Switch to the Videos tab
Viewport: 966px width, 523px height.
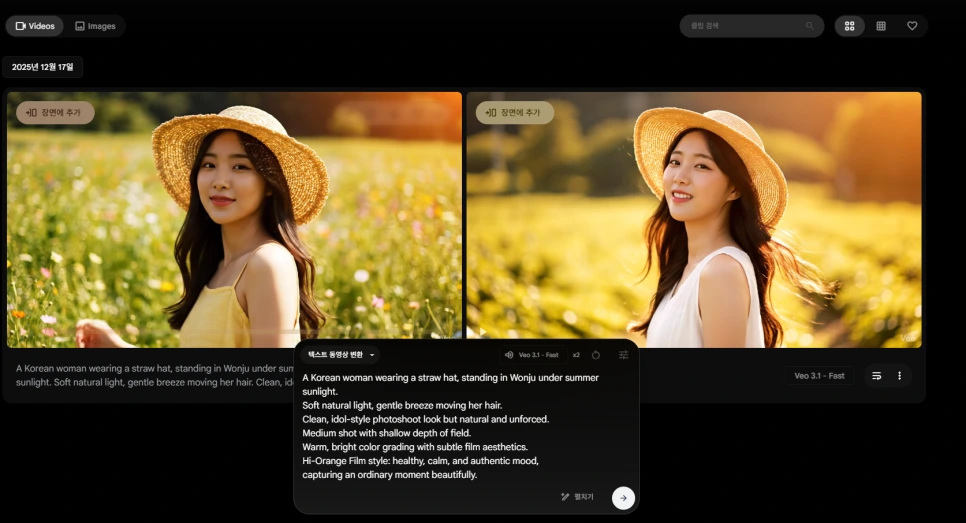[35, 26]
